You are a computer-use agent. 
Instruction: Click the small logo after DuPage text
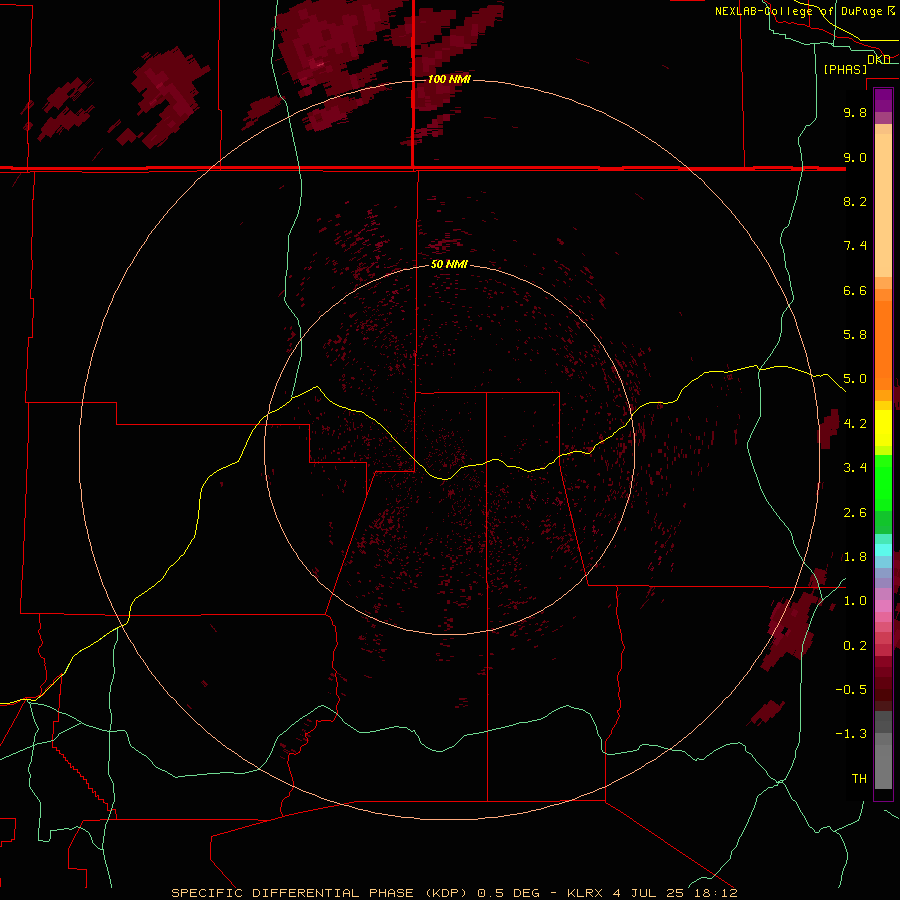pyautogui.click(x=891, y=11)
